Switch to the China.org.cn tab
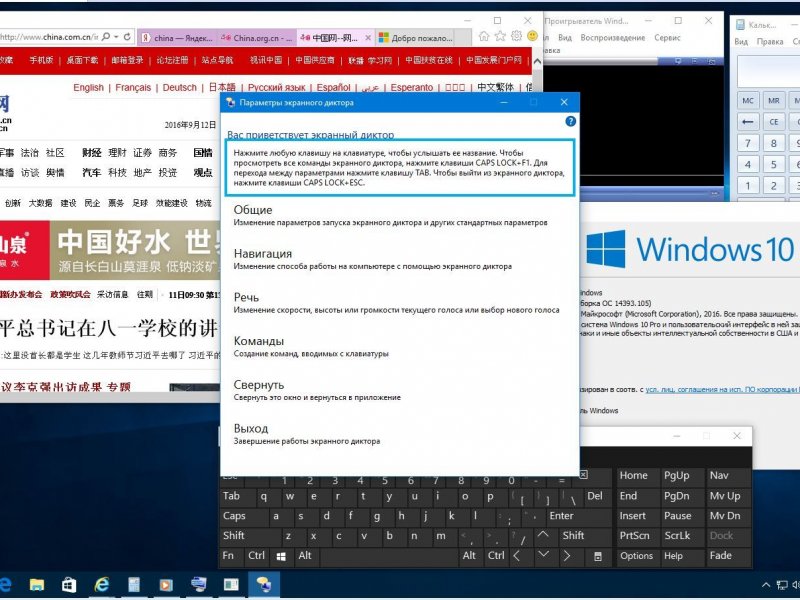The image size is (800, 600). click(x=257, y=38)
